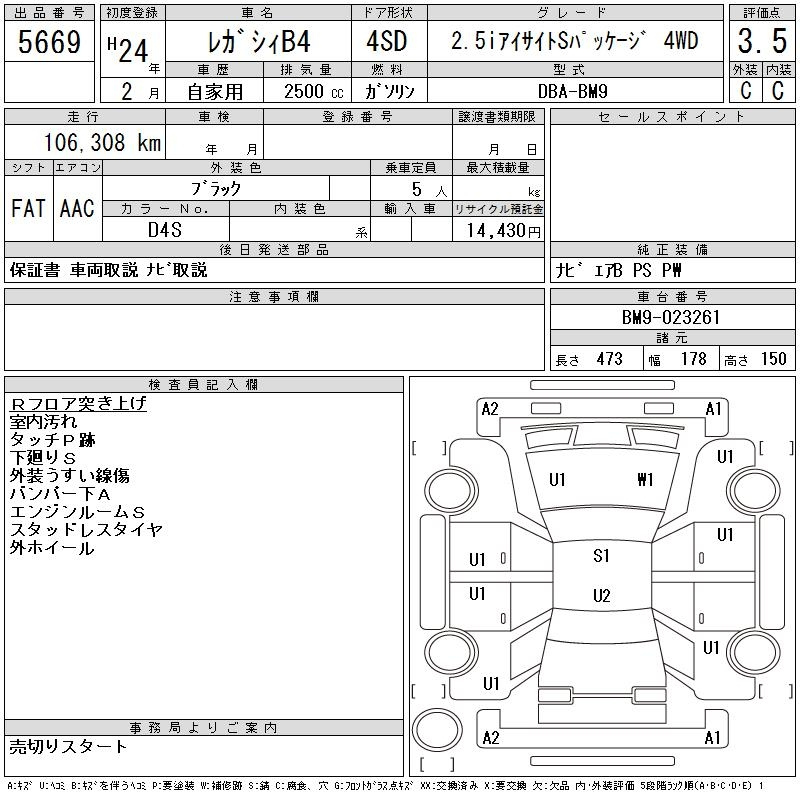This screenshot has width=800, height=800.
Task: Click the FAT shift value
Action: pyautogui.click(x=28, y=208)
